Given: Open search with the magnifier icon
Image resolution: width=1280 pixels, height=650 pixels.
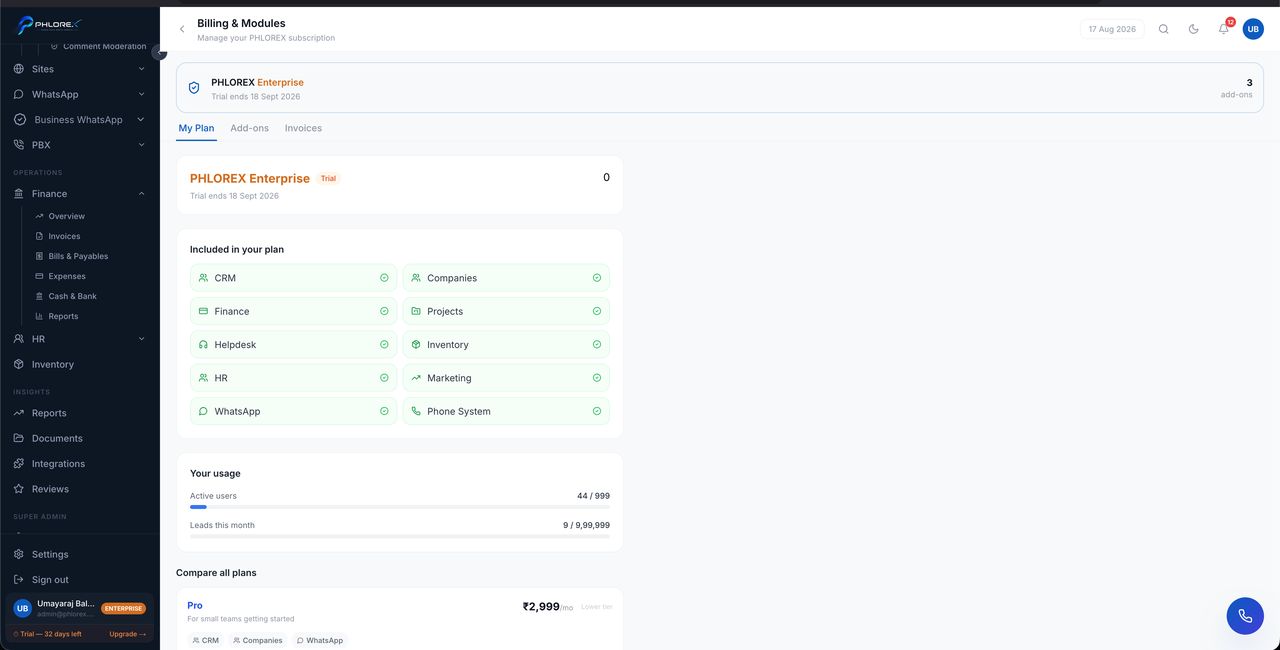Looking at the screenshot, I should (x=1164, y=29).
